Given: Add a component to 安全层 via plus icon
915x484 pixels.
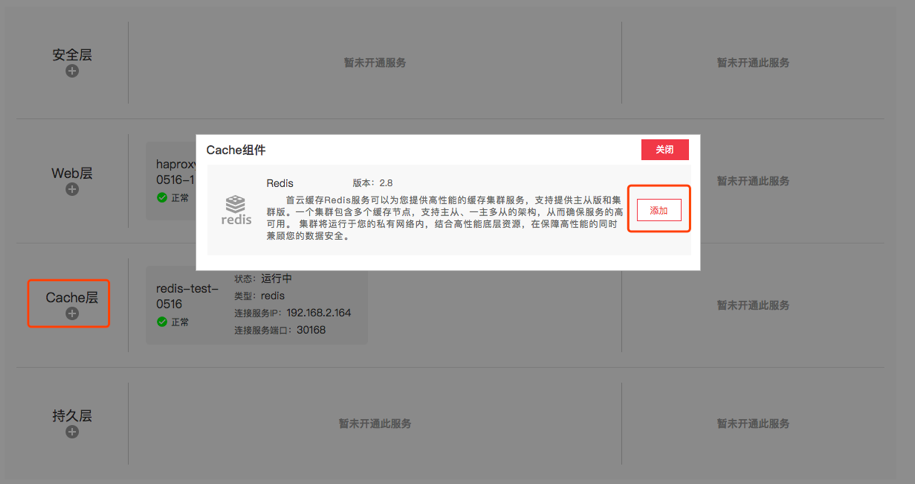Looking at the screenshot, I should click(x=72, y=71).
